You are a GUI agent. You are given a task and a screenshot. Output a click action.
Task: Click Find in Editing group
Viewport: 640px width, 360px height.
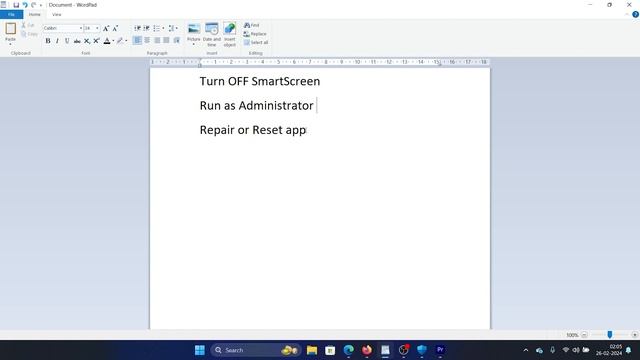[251, 25]
